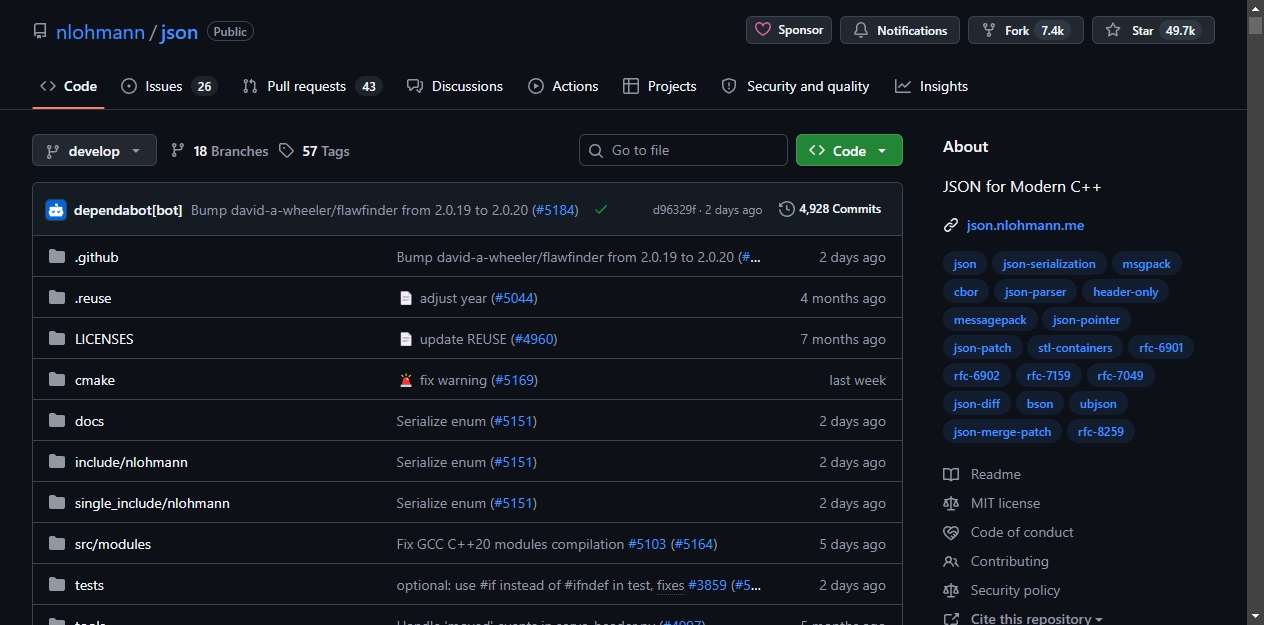View the 57 Tags link
Screen dimensions: 1264x625
314,151
